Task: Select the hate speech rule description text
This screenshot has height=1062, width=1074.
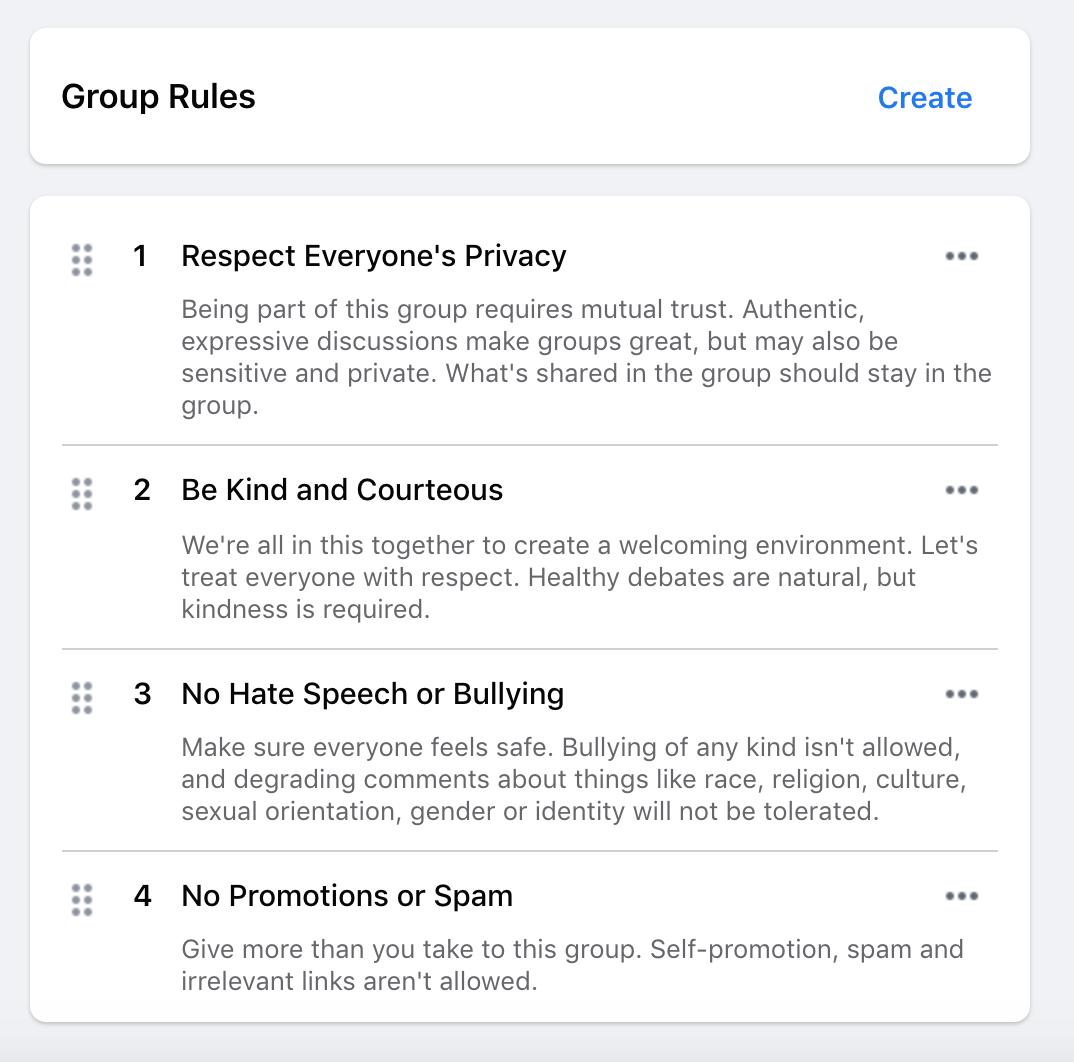Action: coord(574,779)
